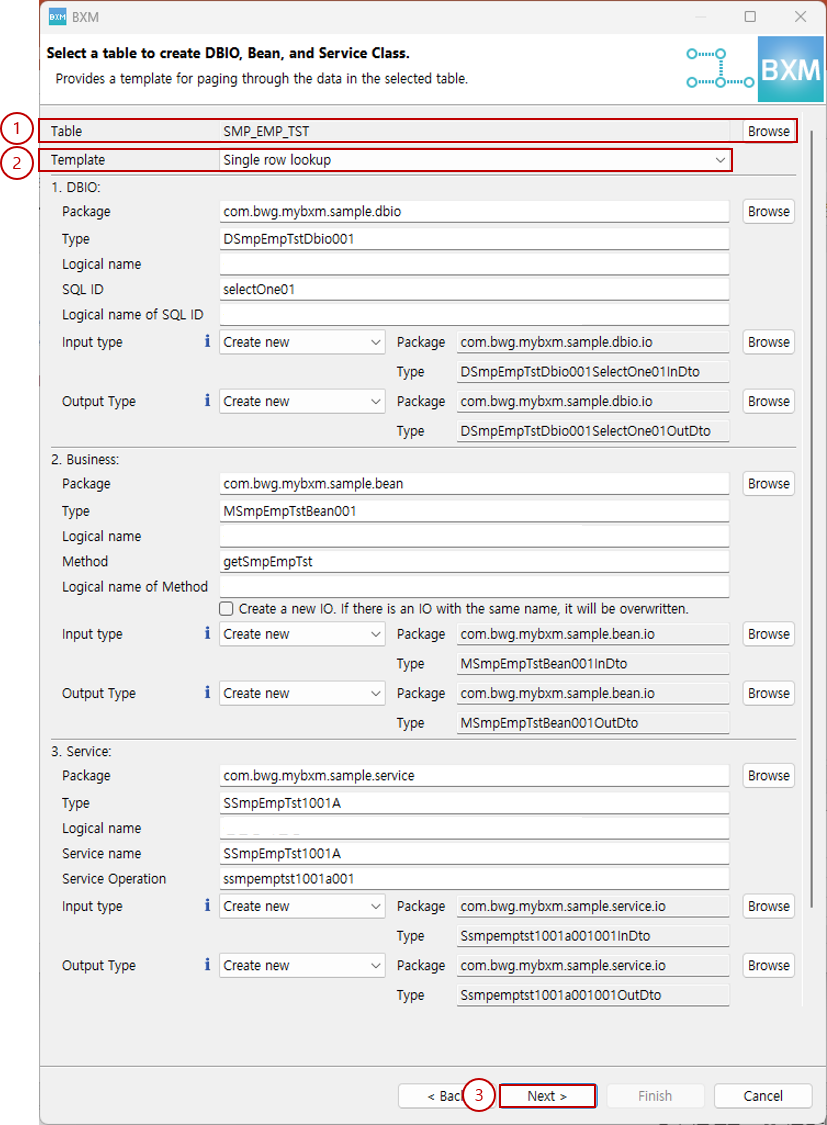Click the Cancel button
Image resolution: width=827 pixels, height=1125 pixels.
point(762,1095)
